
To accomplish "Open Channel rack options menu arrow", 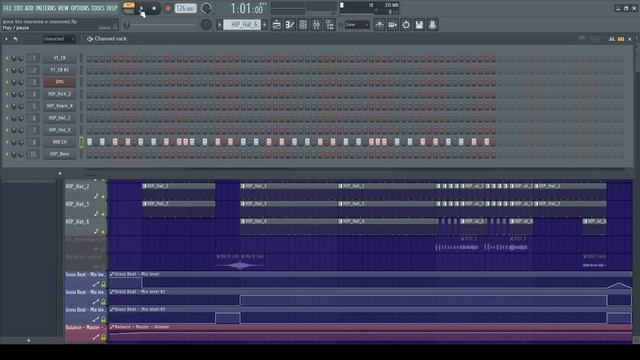I will point(6,39).
